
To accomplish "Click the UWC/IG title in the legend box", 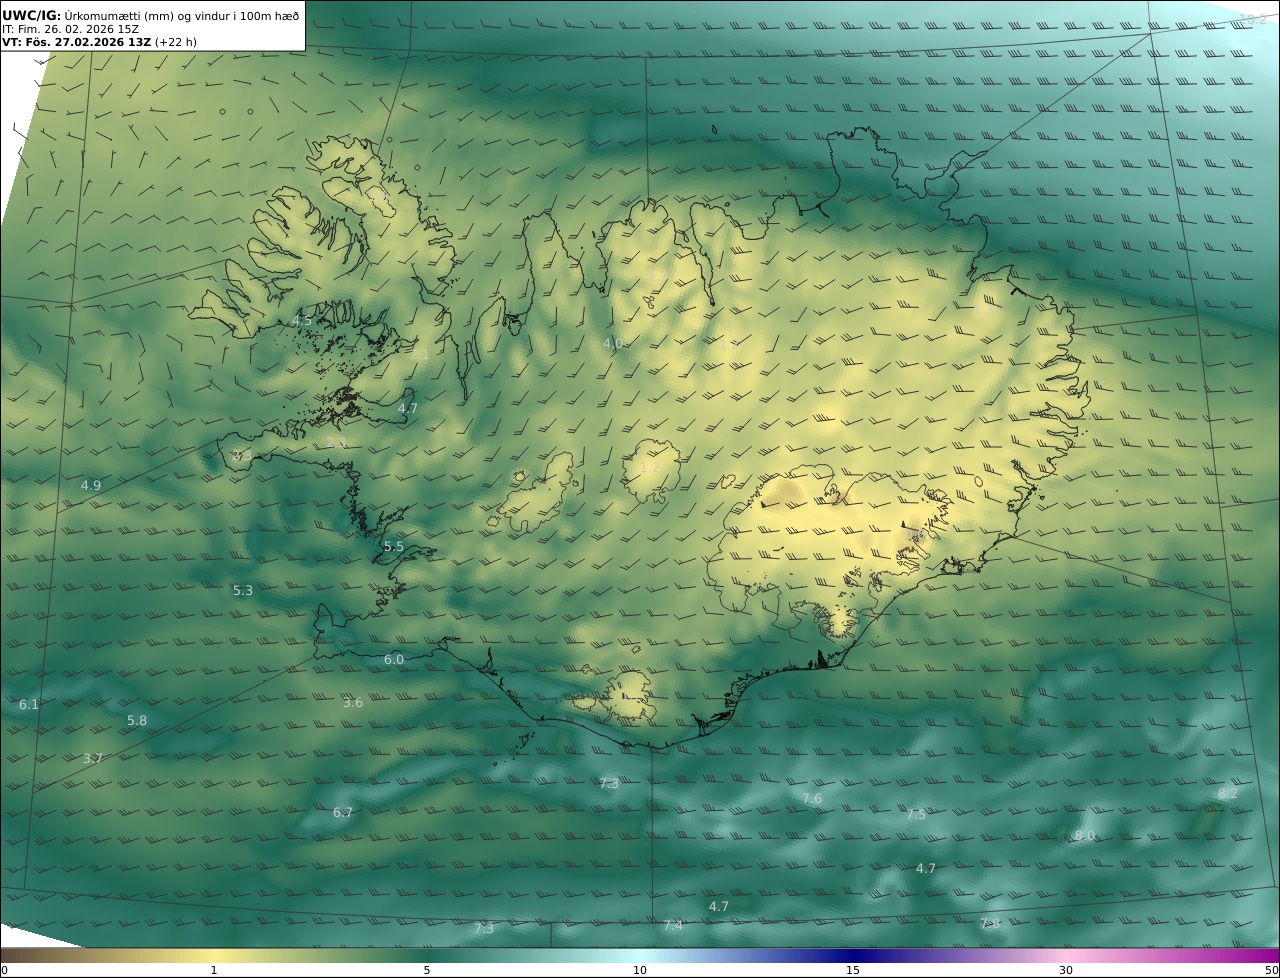I will [x=31, y=15].
